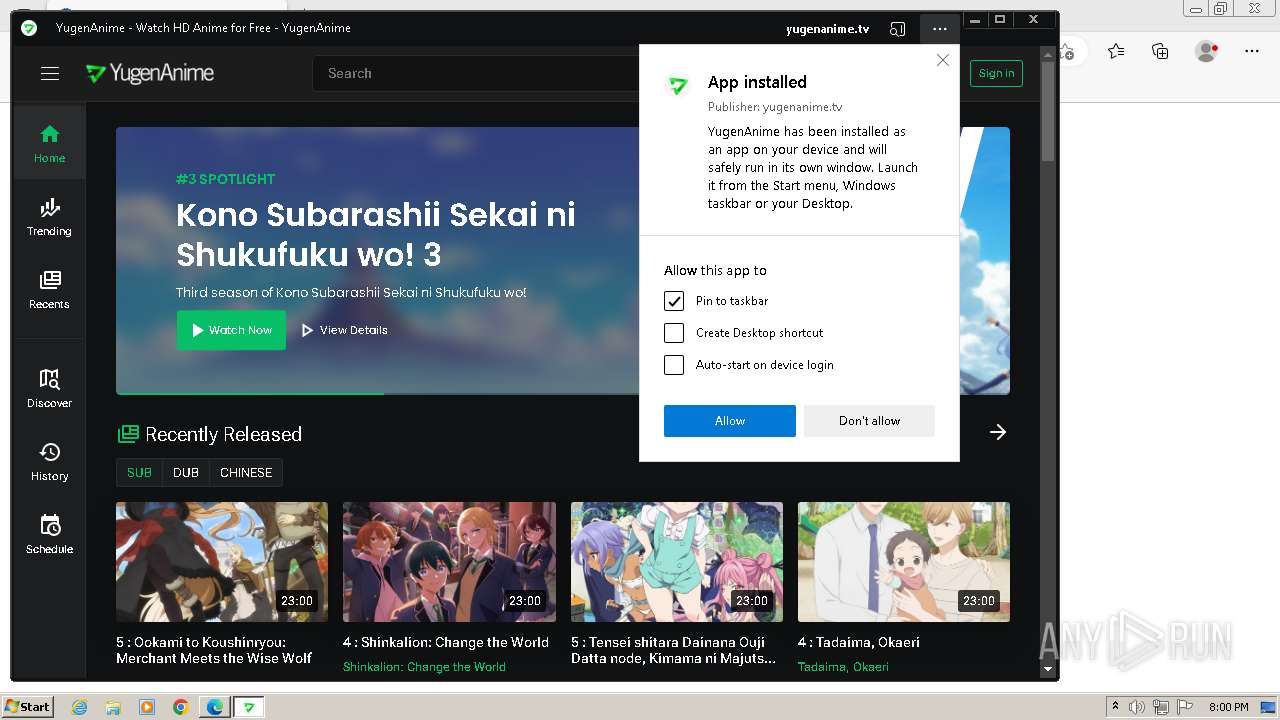1280x720 pixels.
Task: Select the SUB tab
Action: [139, 472]
